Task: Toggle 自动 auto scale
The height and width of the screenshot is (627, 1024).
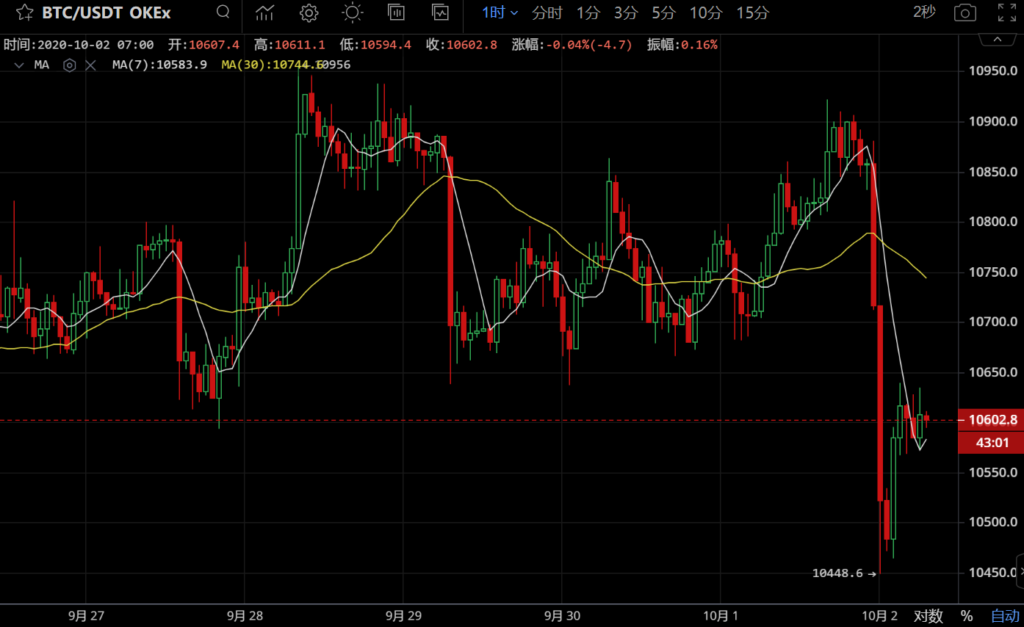Action: click(1005, 616)
